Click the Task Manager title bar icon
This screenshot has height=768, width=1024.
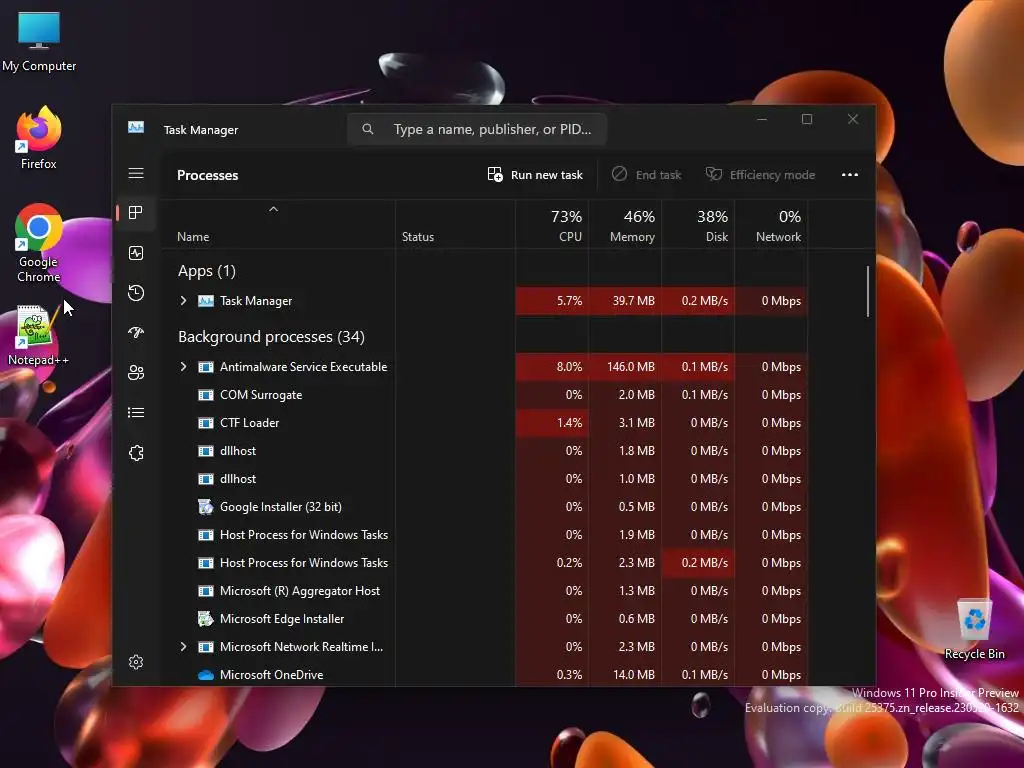click(x=136, y=127)
